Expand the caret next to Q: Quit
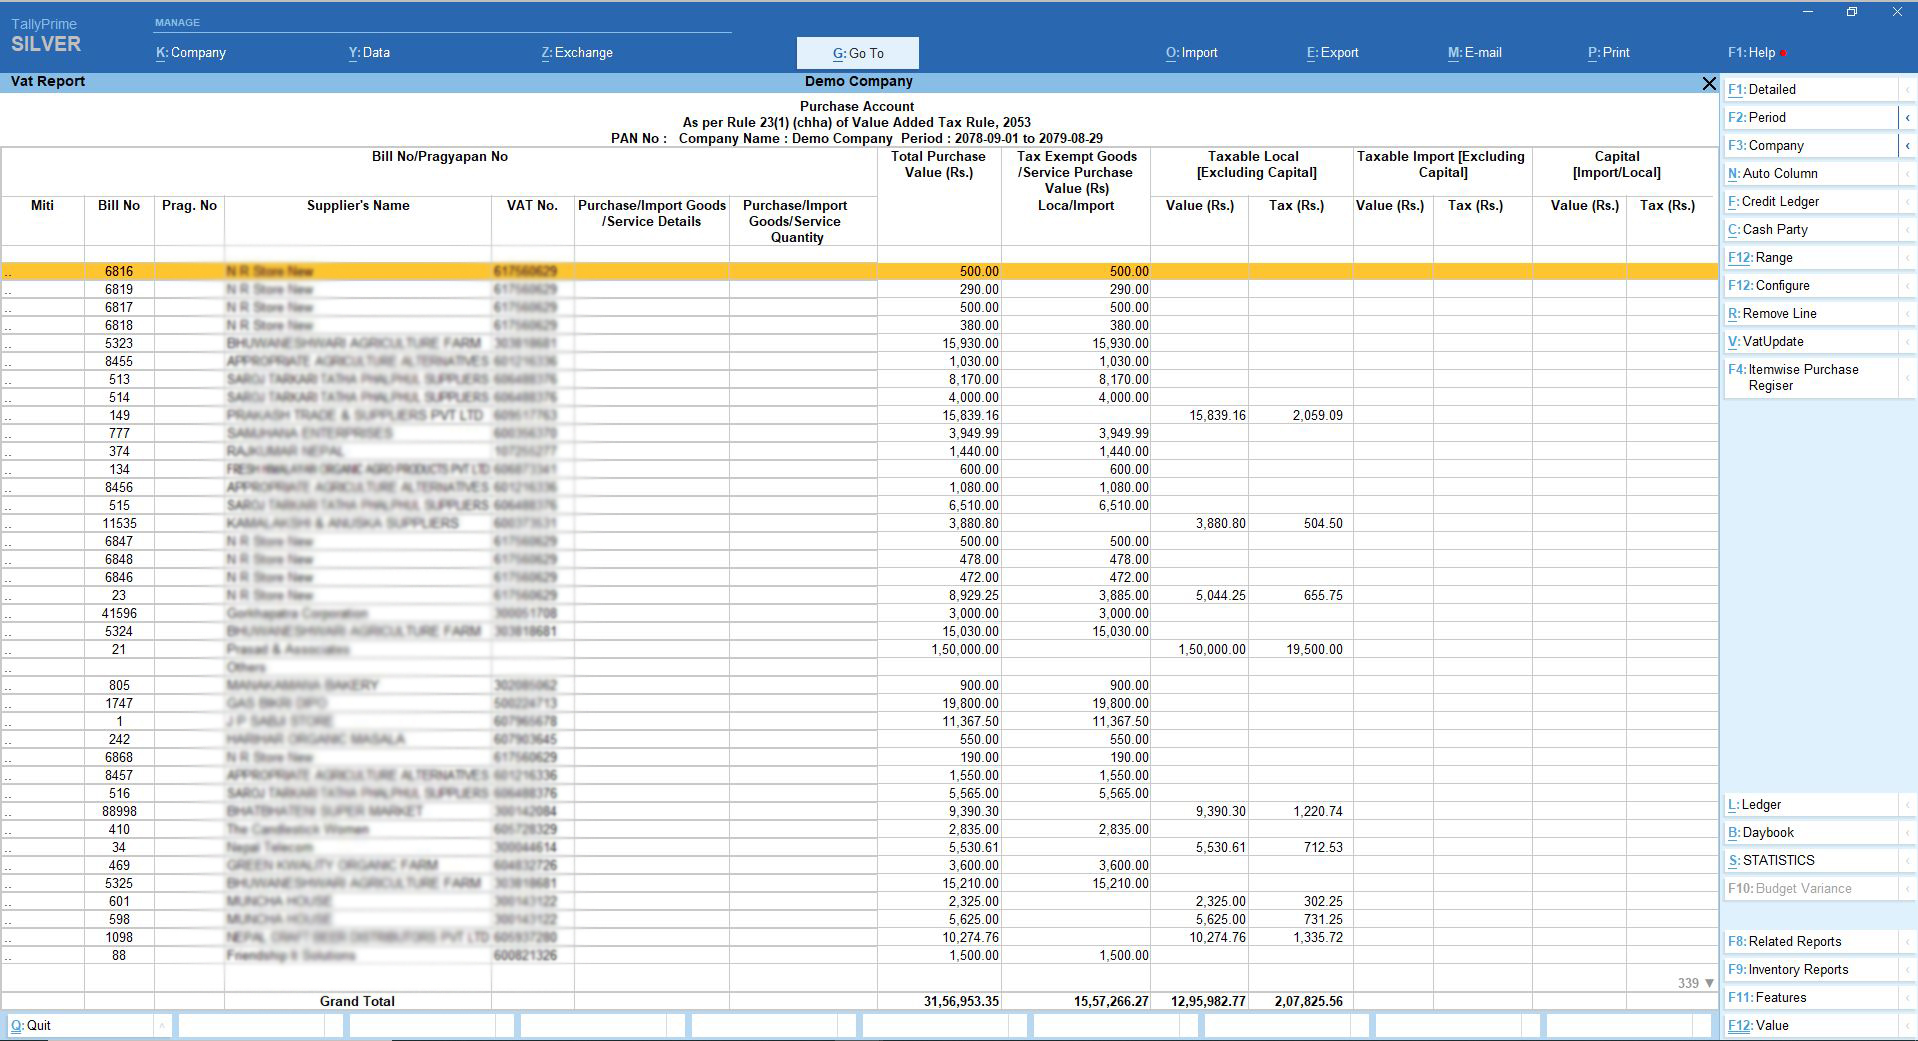The width and height of the screenshot is (1918, 1041). [x=162, y=1025]
